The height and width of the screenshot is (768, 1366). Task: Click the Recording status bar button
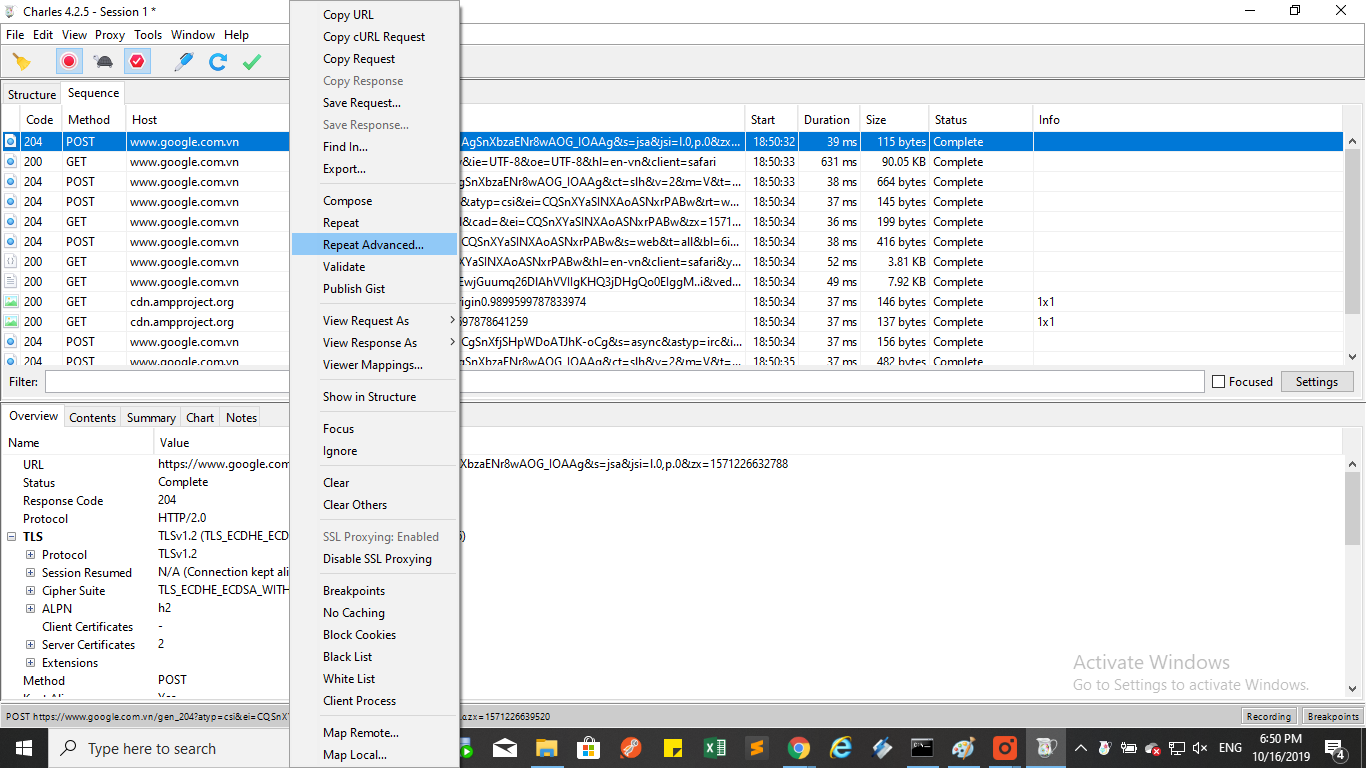click(1269, 716)
